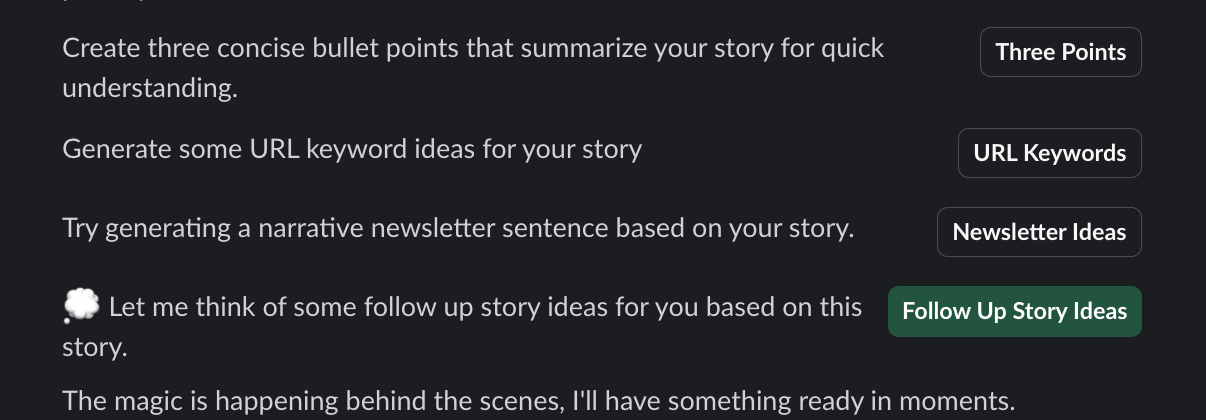Click the 'magic is happening behind the scenes' message
Viewport: 1206px width, 420px height.
(330, 402)
